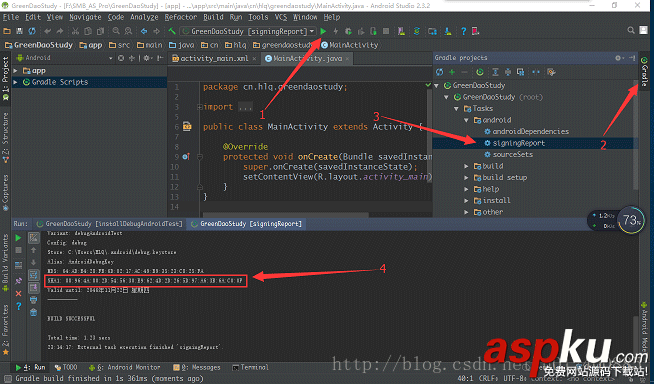
Task: Click the Redo arrow icon
Action: (60, 31)
